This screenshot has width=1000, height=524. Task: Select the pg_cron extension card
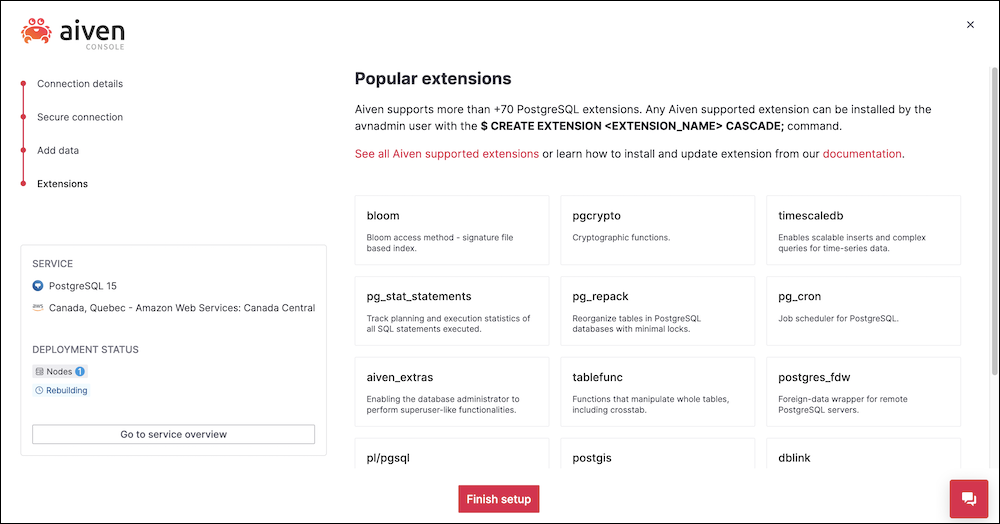pos(864,311)
